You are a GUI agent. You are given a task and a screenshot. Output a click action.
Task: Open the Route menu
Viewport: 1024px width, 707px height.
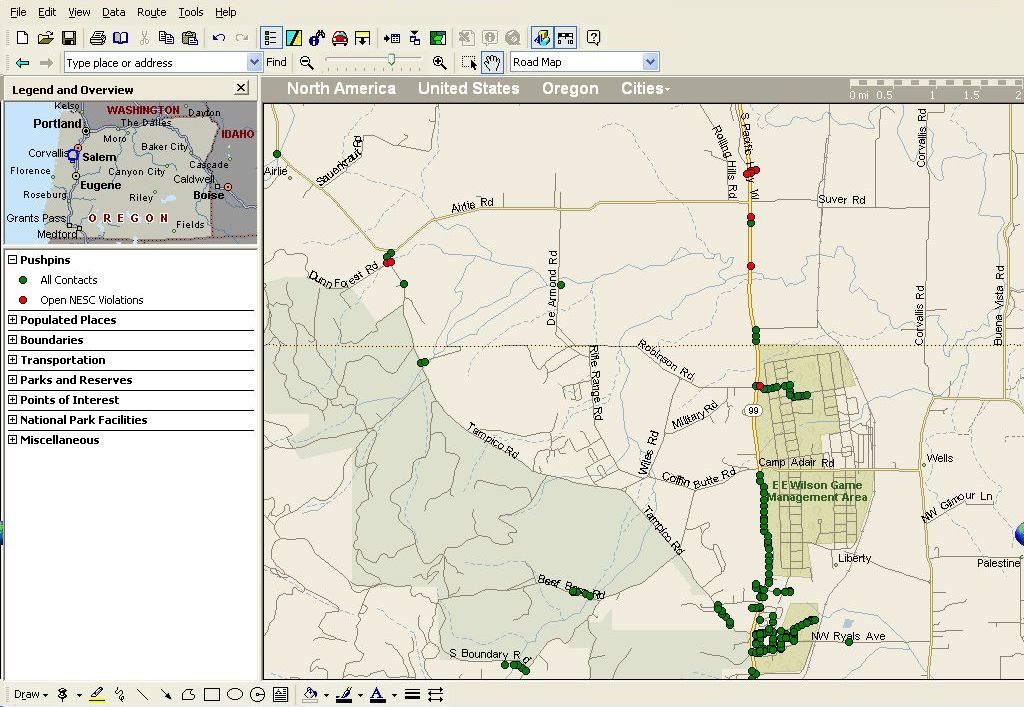pyautogui.click(x=151, y=12)
